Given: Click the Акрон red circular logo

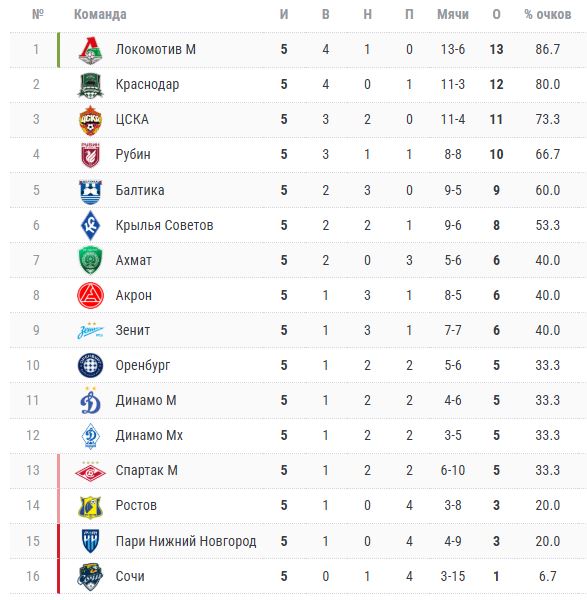Looking at the screenshot, I should pyautogui.click(x=90, y=296).
